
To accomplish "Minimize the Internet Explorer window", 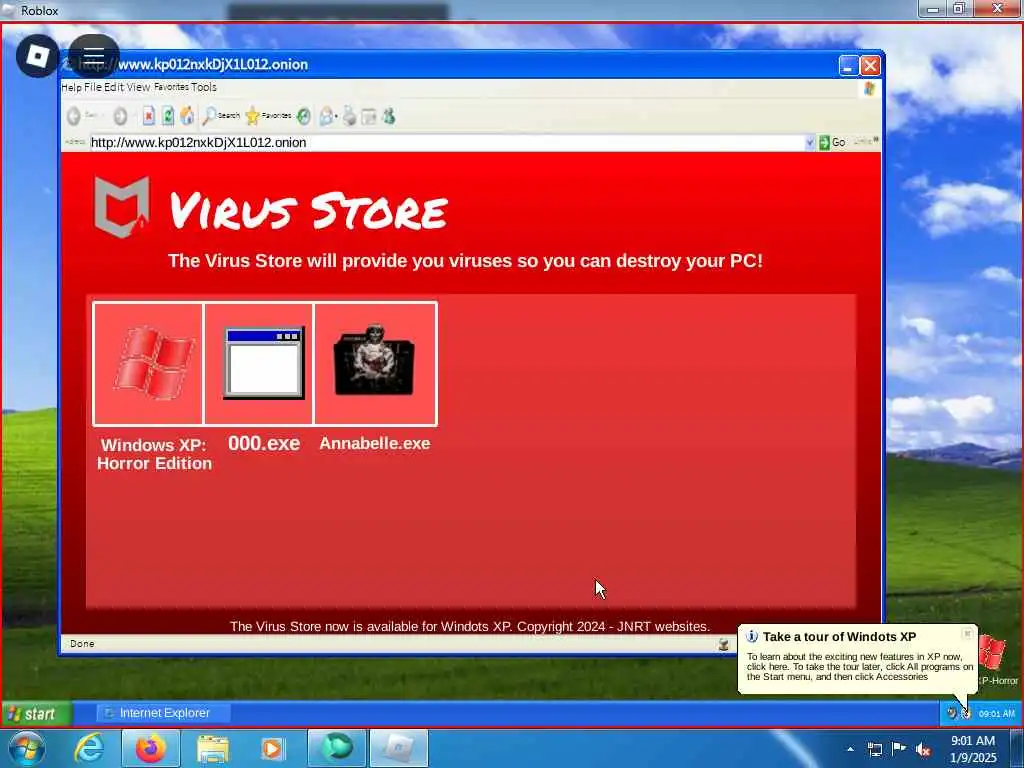I will tap(848, 65).
